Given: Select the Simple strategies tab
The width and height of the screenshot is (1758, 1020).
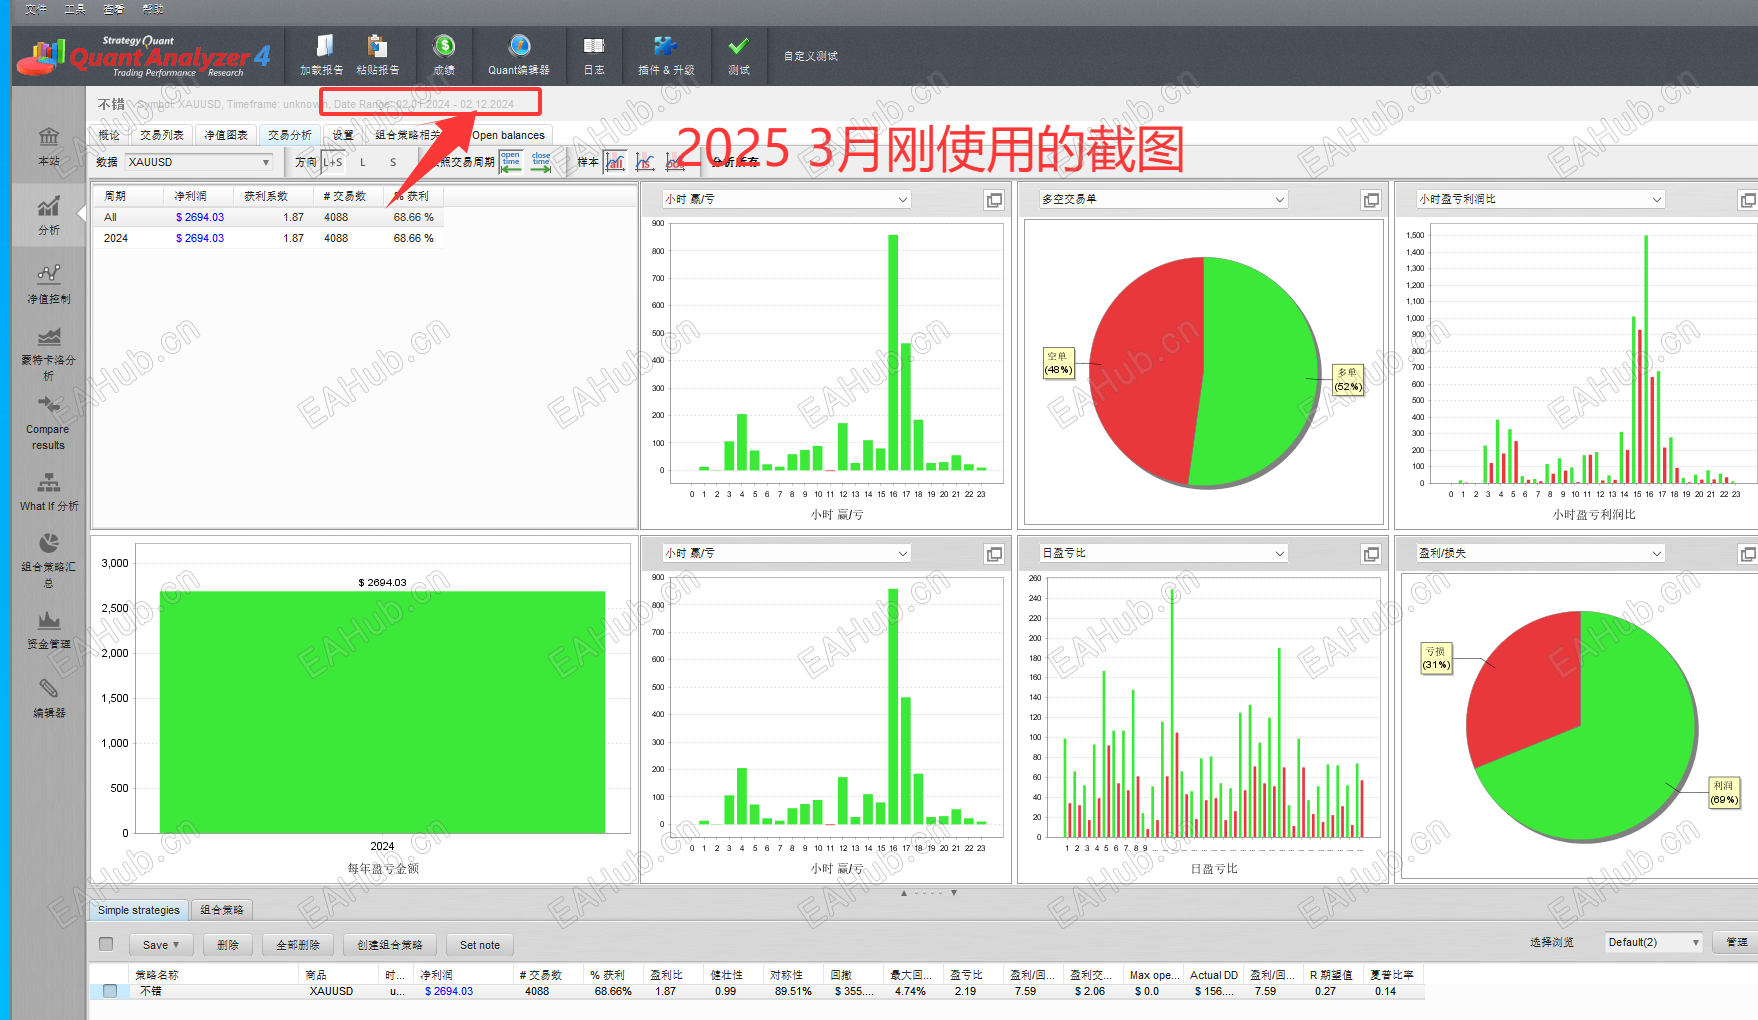Looking at the screenshot, I should pyautogui.click(x=139, y=910).
